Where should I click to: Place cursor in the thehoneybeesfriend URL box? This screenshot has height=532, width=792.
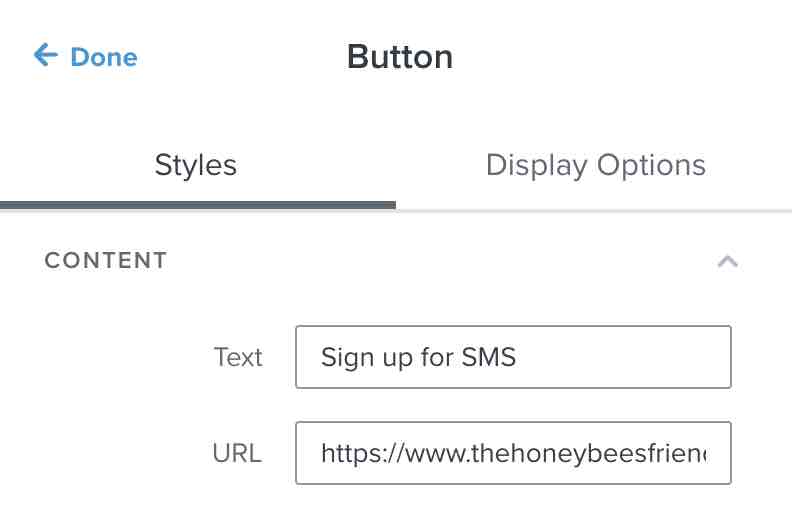coord(513,453)
